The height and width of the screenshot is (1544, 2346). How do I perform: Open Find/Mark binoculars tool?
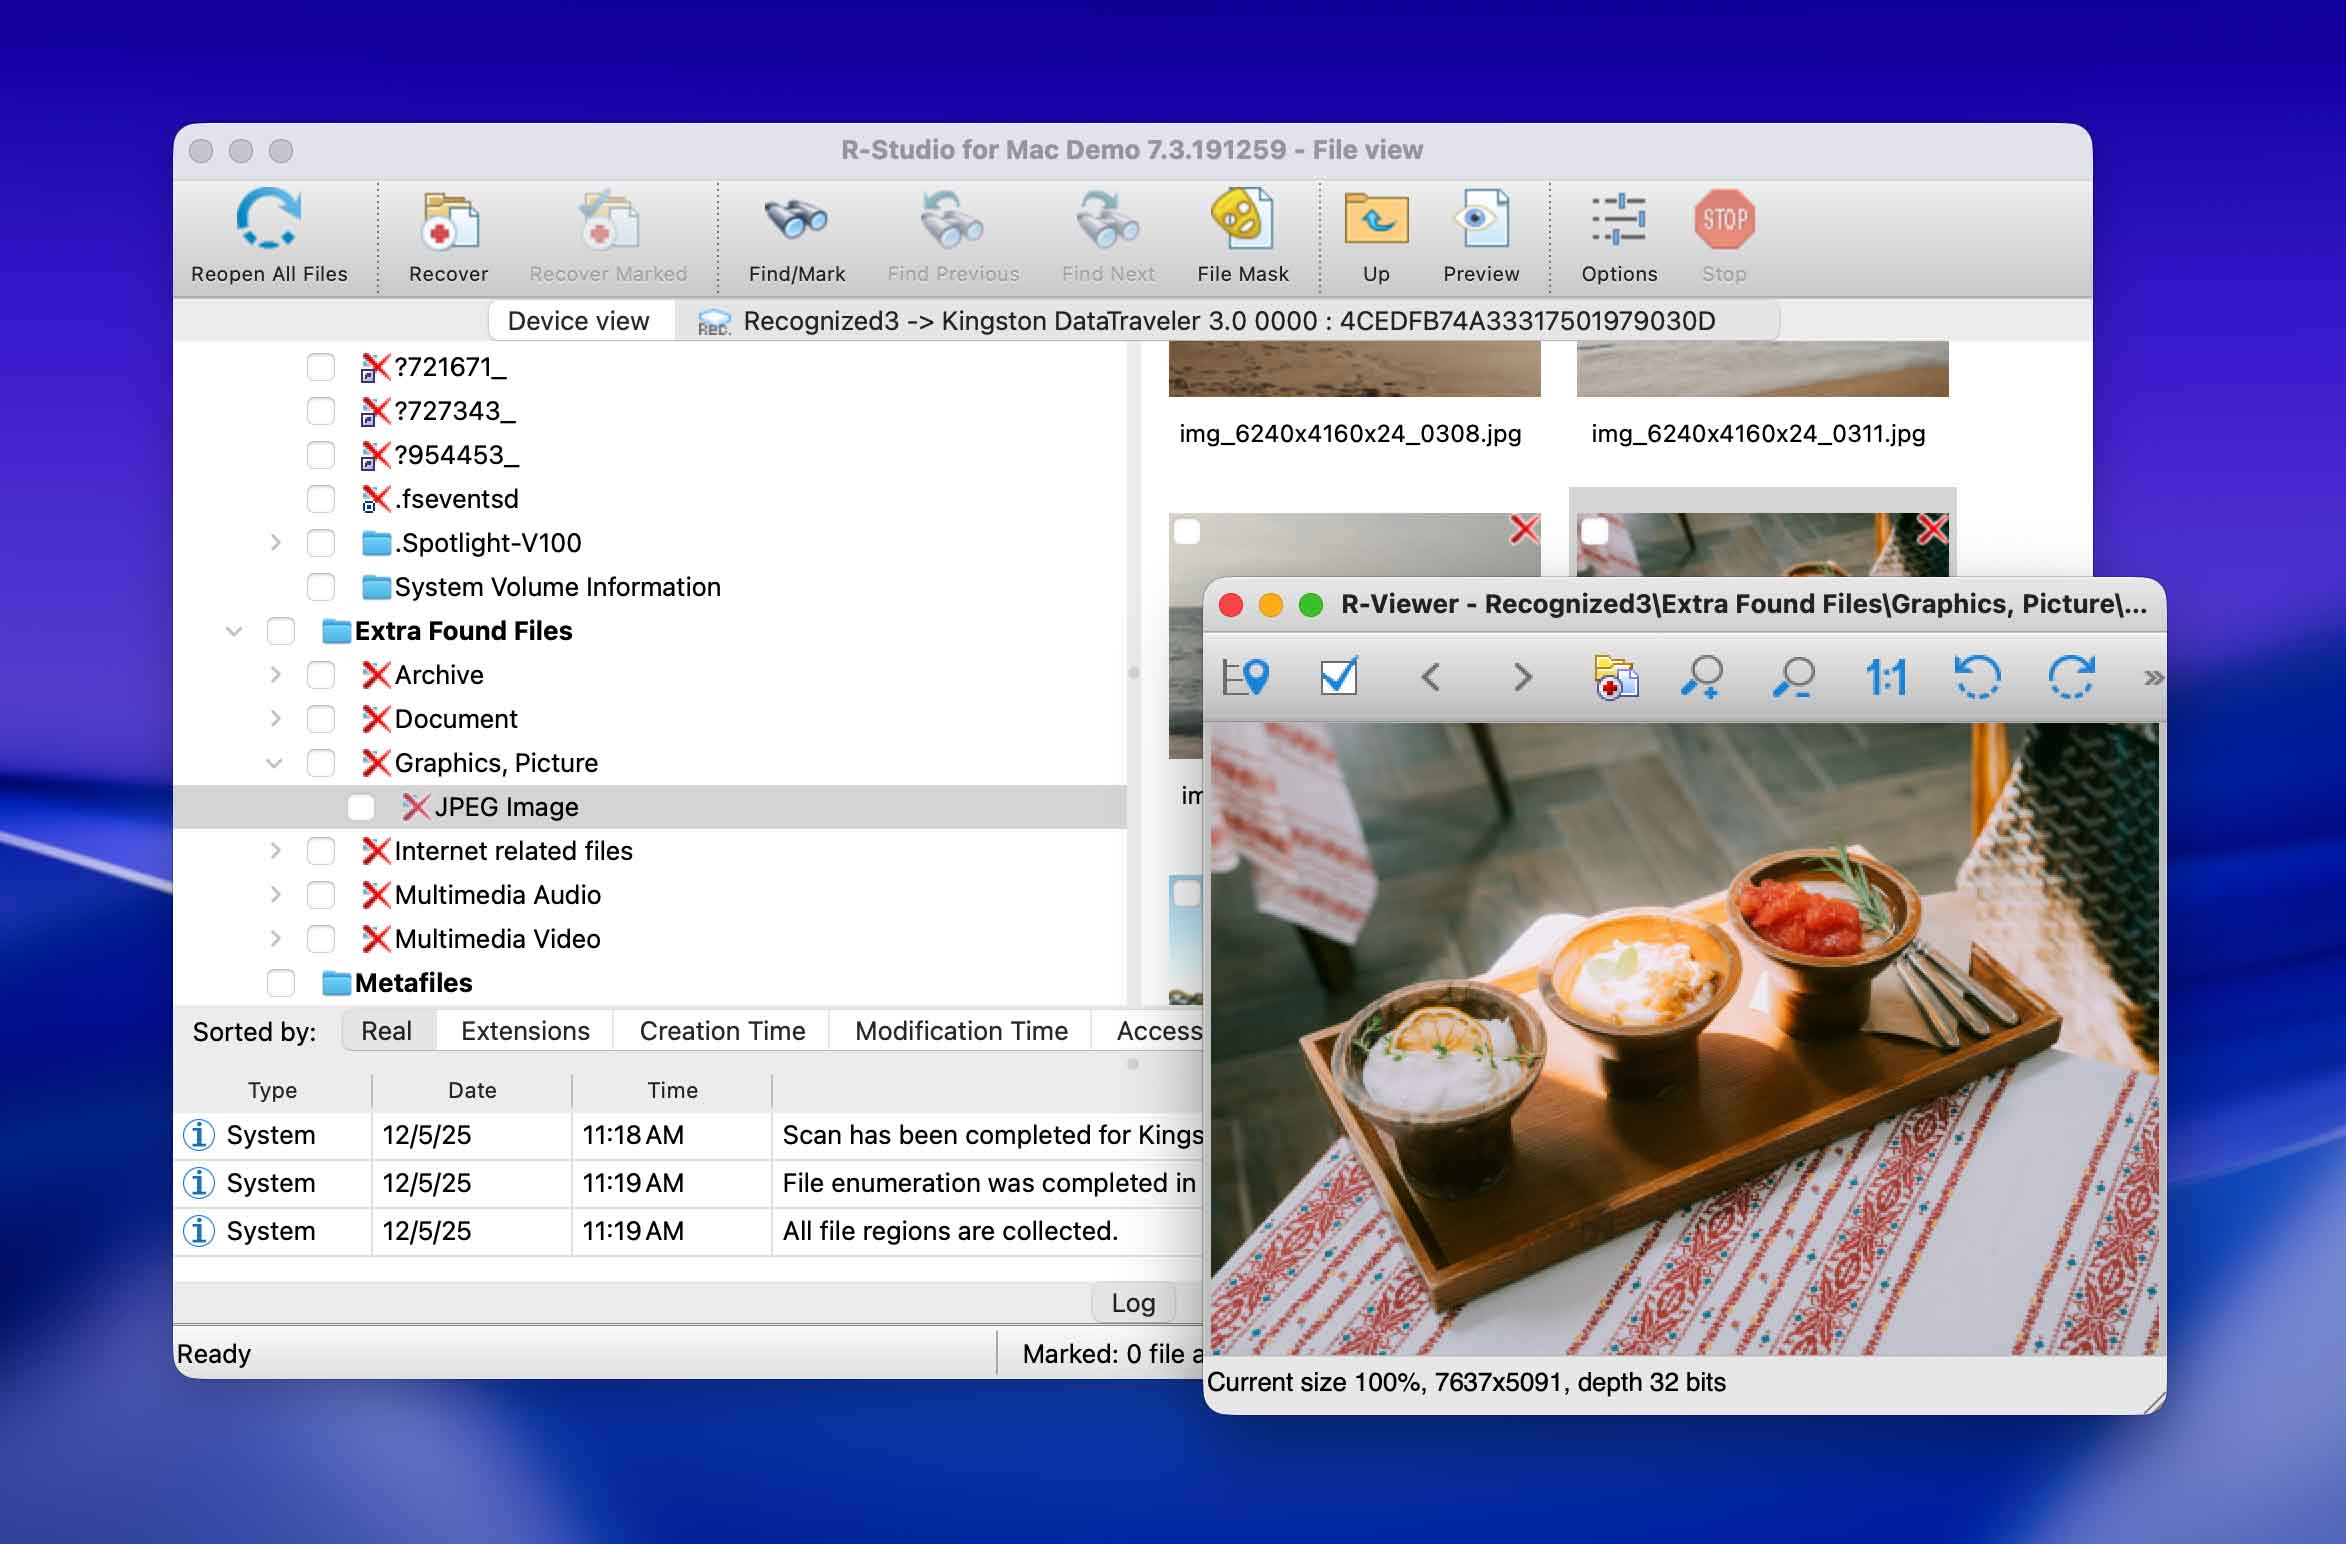[x=796, y=219]
